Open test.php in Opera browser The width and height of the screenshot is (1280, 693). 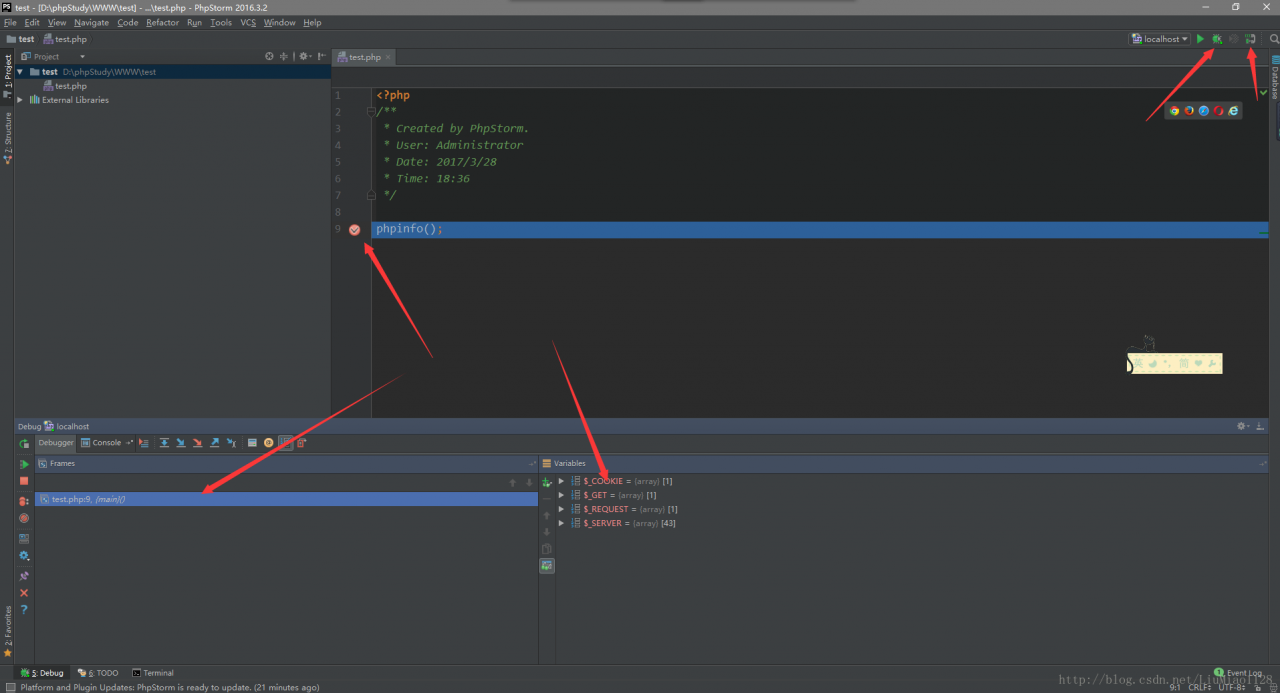[1218, 111]
